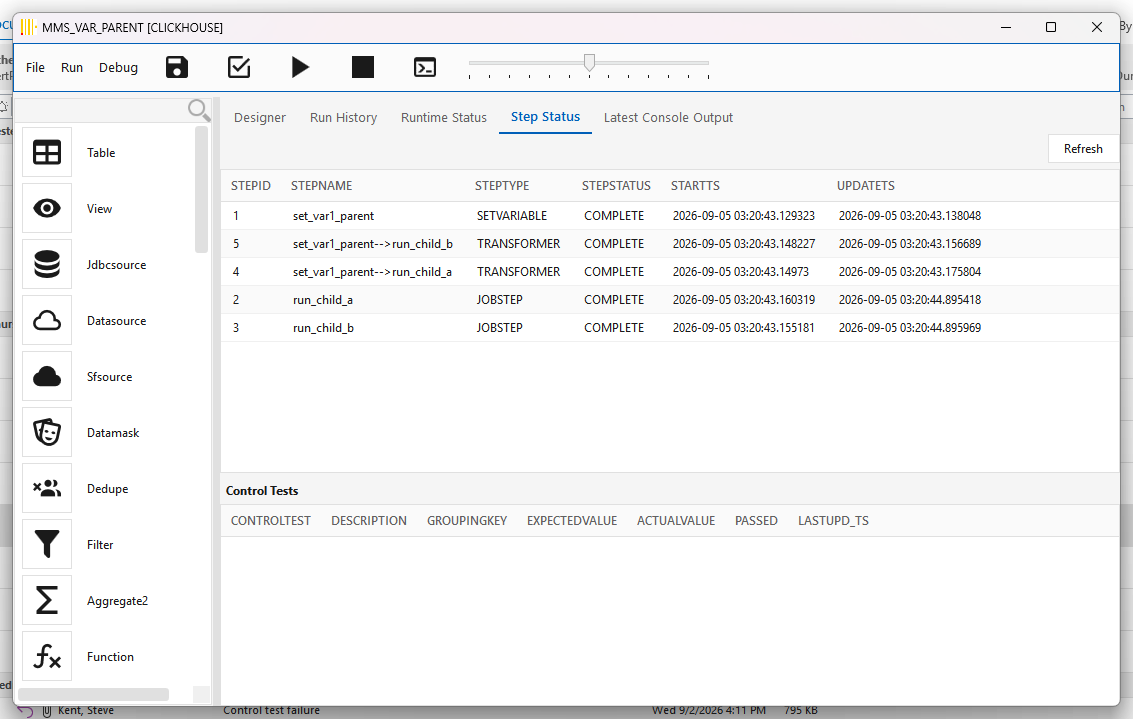Click the EXPECTEDVALUE column header
The image size is (1133, 719).
572,520
